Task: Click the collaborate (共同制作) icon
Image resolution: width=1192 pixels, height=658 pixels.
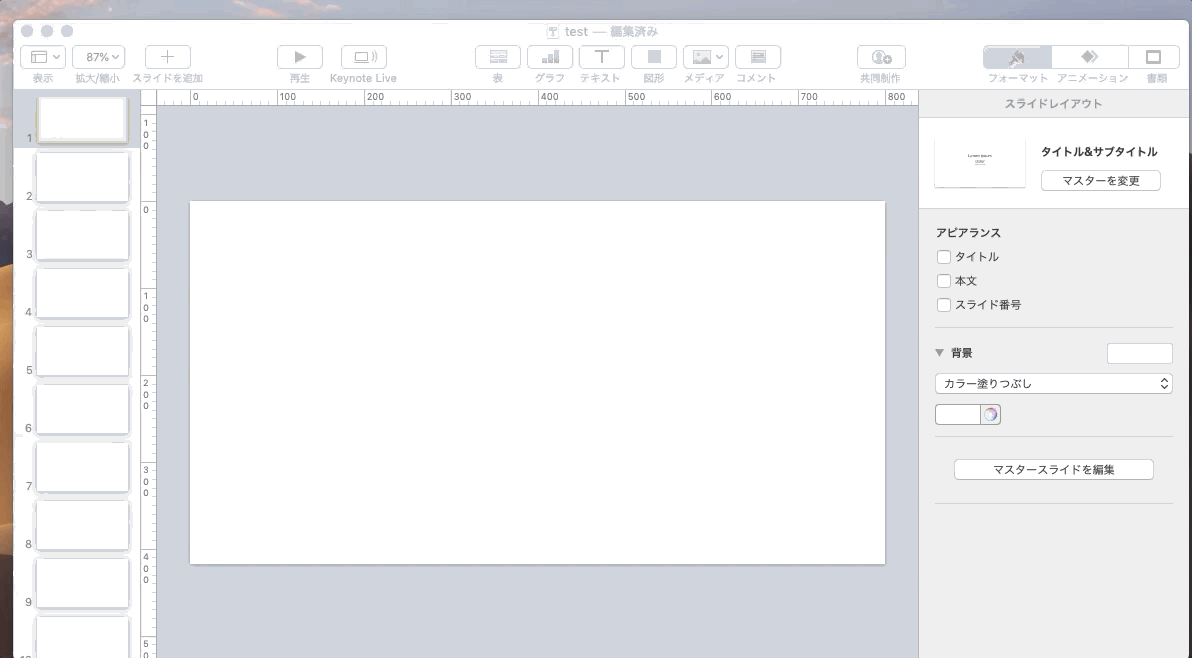Action: pyautogui.click(x=880, y=57)
